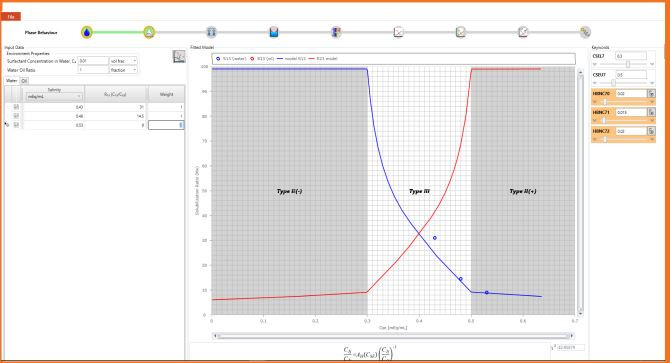Switch to the Oil tab
670x363 pixels.
coord(24,81)
